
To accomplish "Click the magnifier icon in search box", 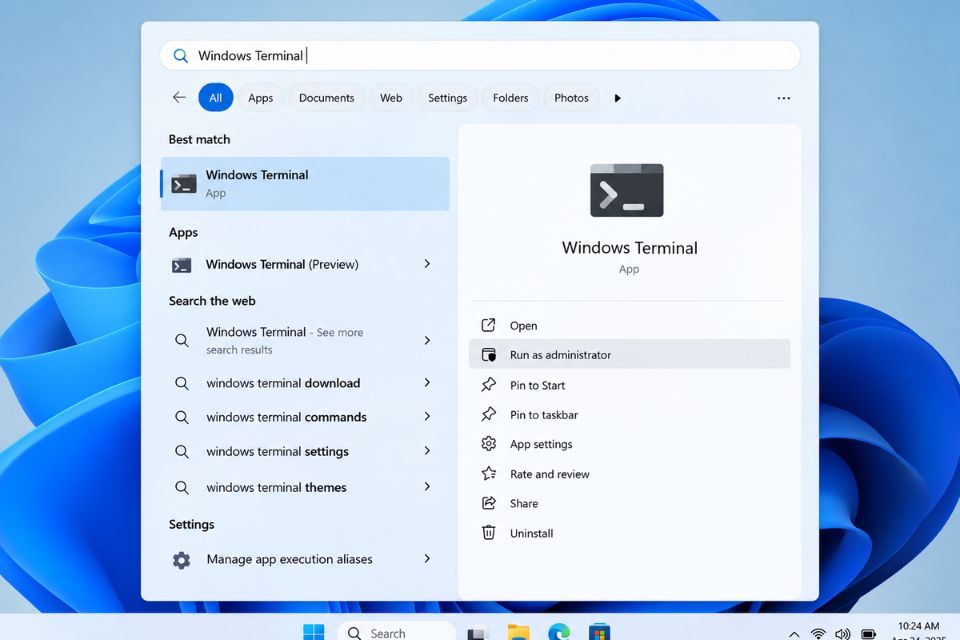I will tap(180, 56).
